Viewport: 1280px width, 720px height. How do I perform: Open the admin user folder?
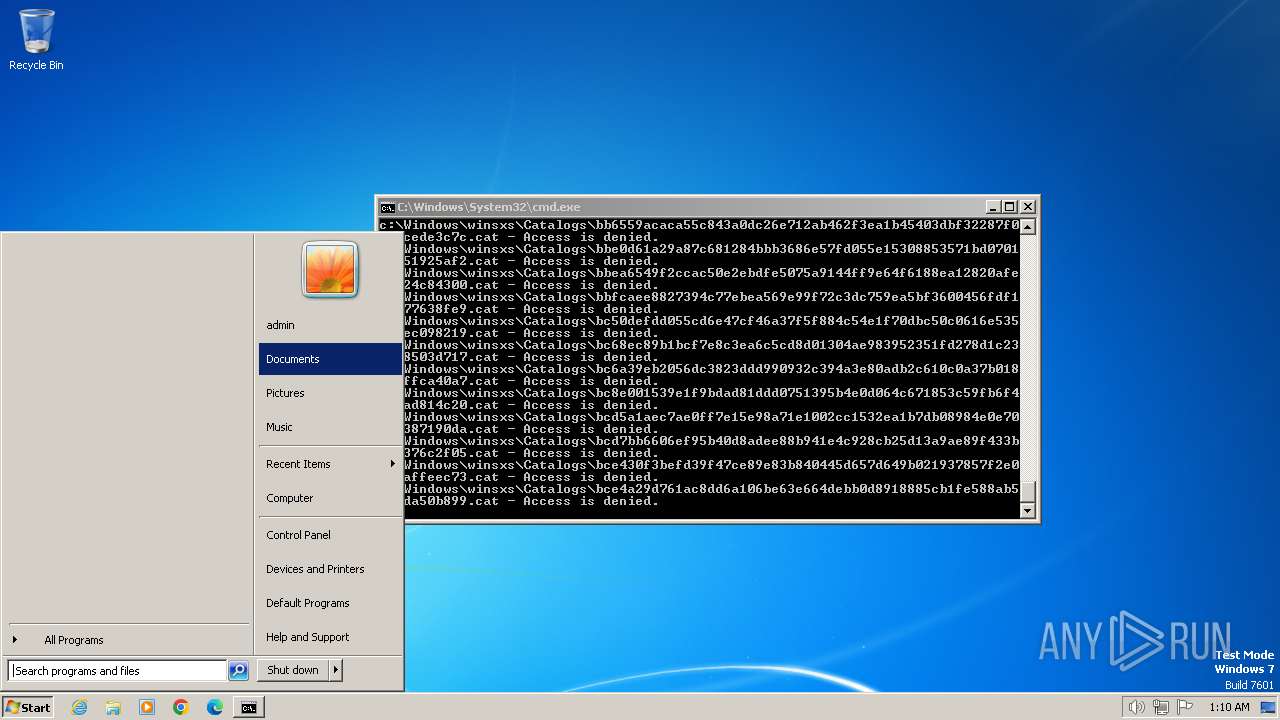pyautogui.click(x=330, y=325)
